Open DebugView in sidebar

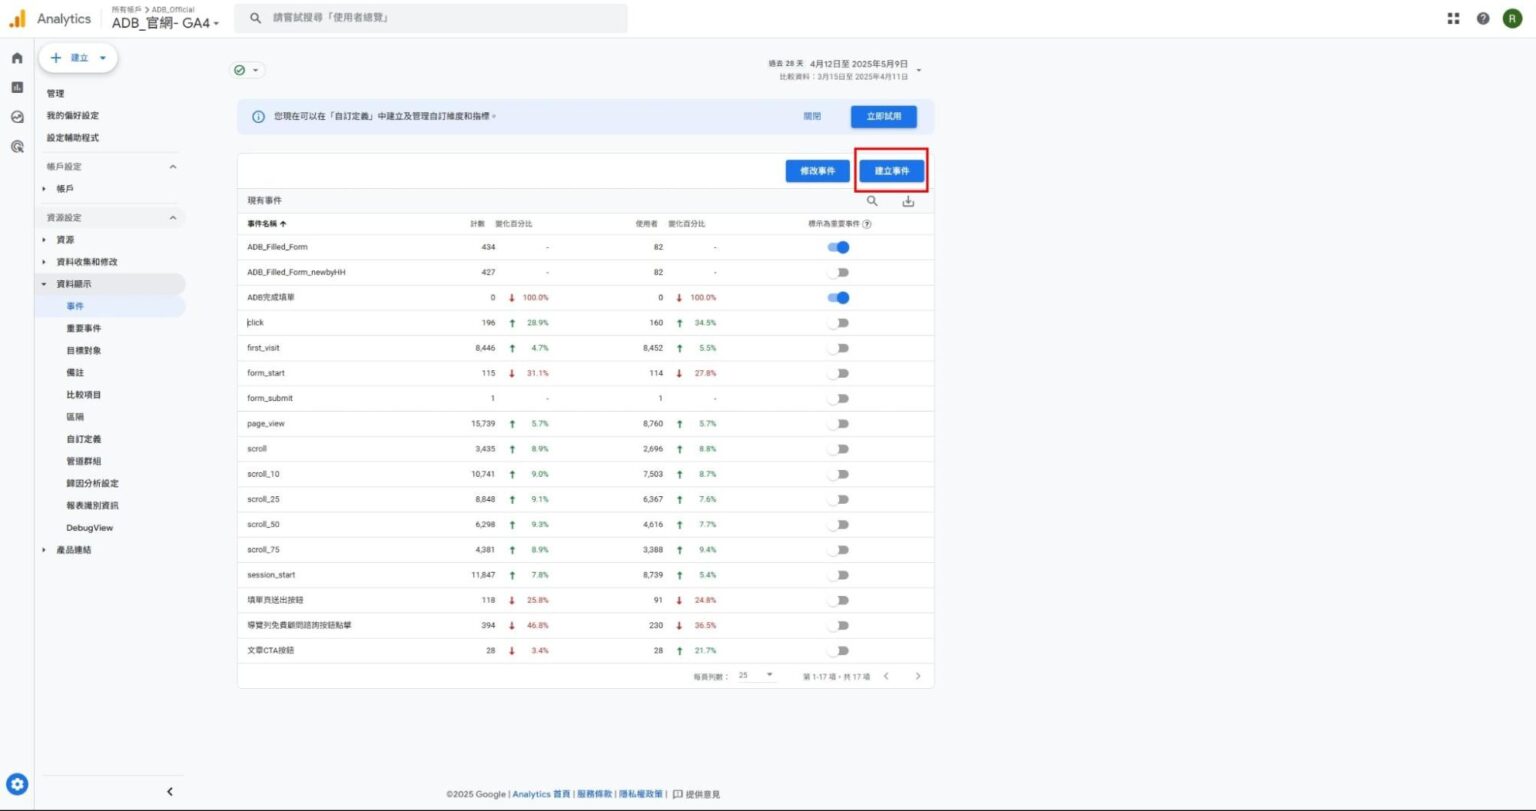click(x=89, y=528)
